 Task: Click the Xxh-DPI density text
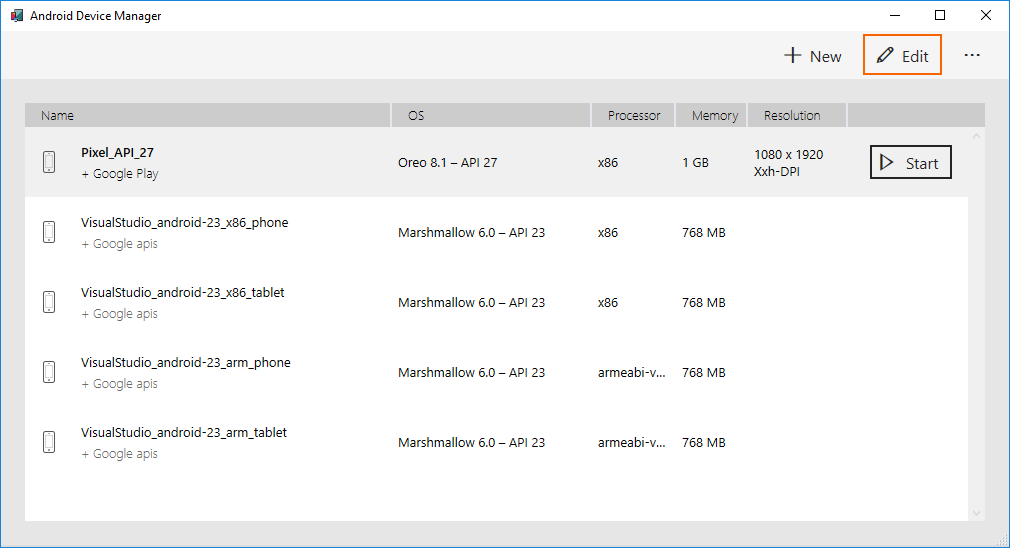pyautogui.click(x=777, y=172)
